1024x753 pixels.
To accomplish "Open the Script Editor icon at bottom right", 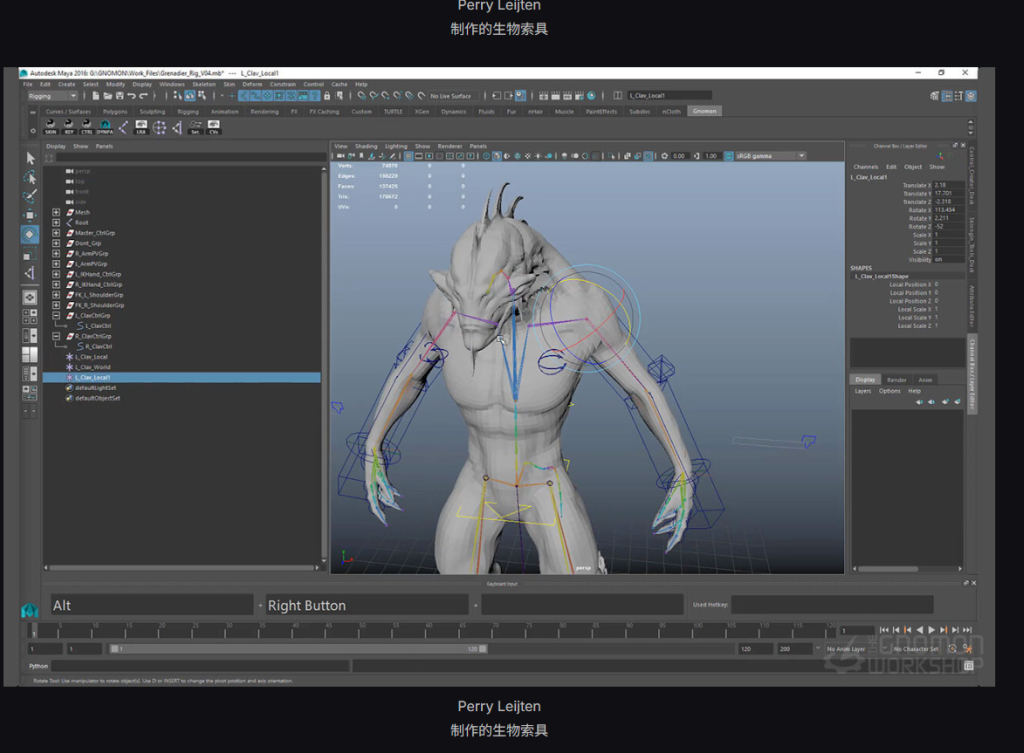I will (x=969, y=665).
